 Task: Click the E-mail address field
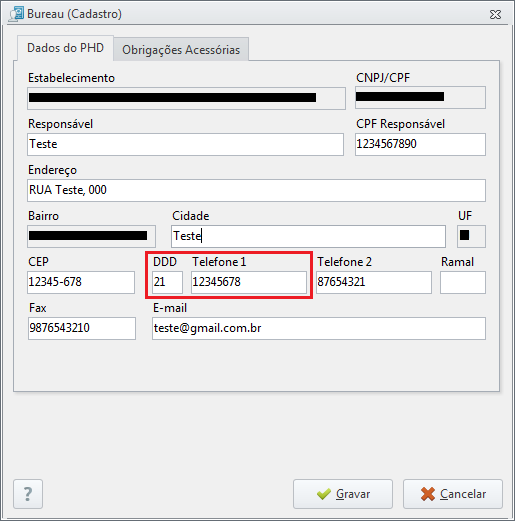(319, 328)
